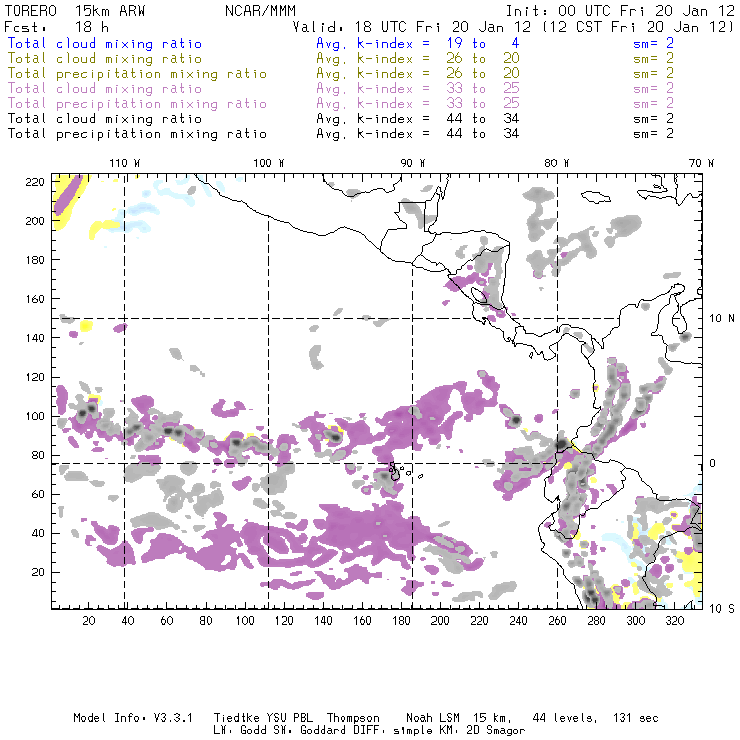The image size is (740, 740).
Task: Click the 'Tiedtke YSU PBL' text
Action: (x=263, y=718)
